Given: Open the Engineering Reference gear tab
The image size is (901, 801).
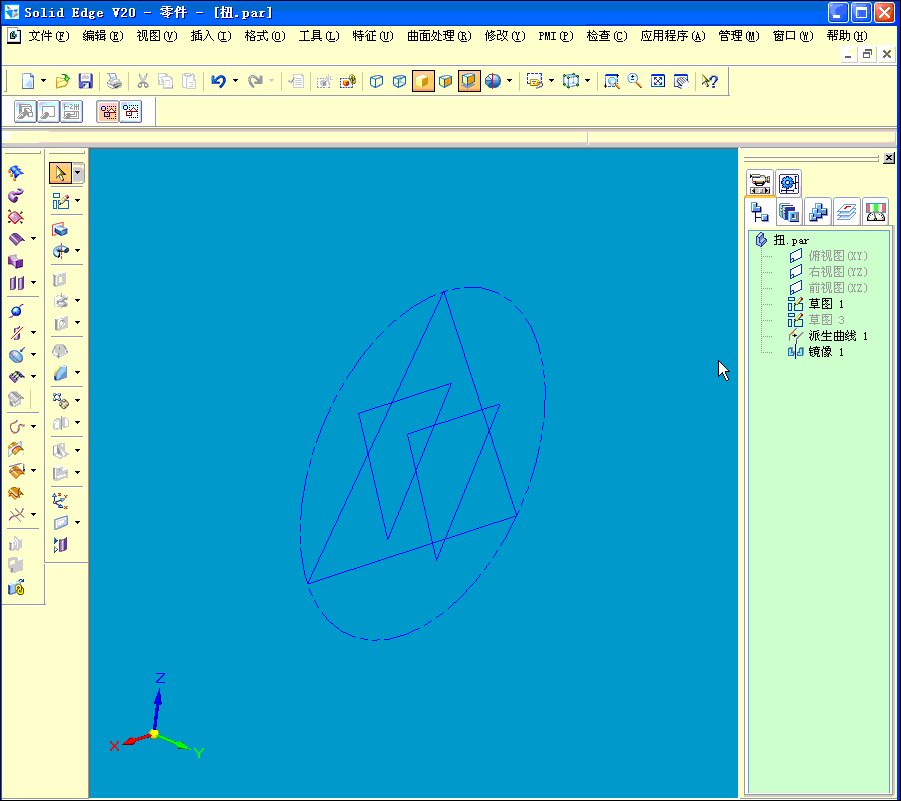Looking at the screenshot, I should (x=788, y=183).
